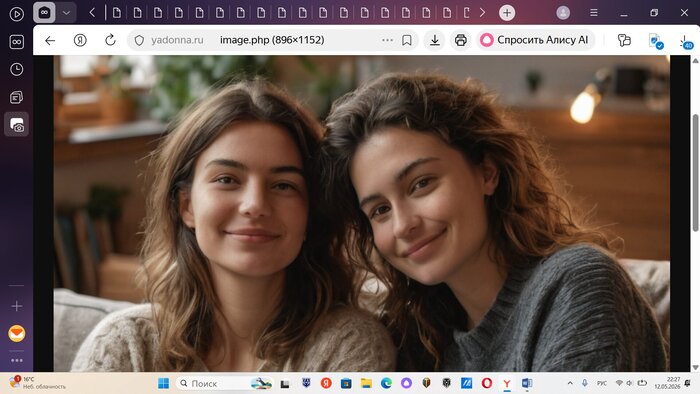Image resolution: width=700 pixels, height=394 pixels.
Task: Show previous tabs with the left chevron
Action: click(92, 12)
